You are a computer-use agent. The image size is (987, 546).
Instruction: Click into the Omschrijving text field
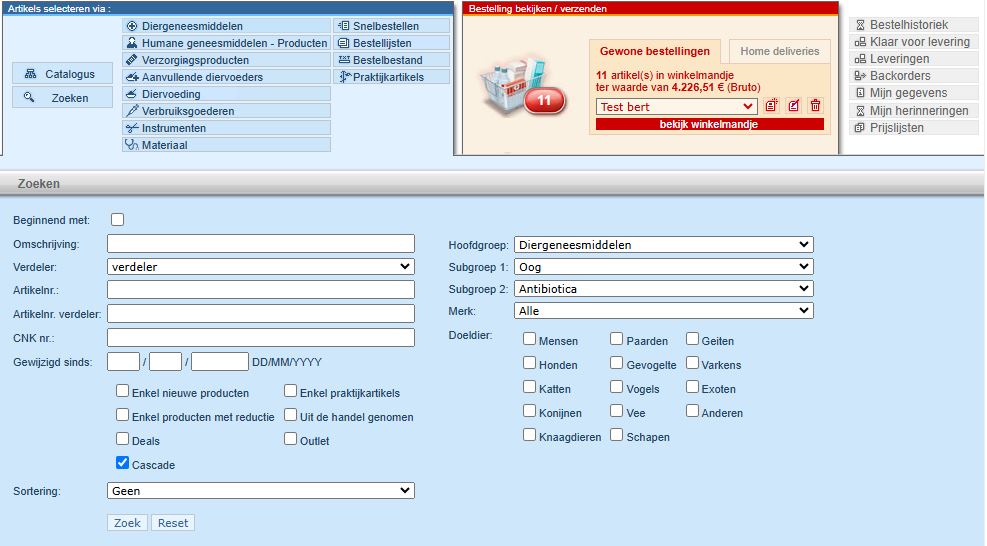260,244
